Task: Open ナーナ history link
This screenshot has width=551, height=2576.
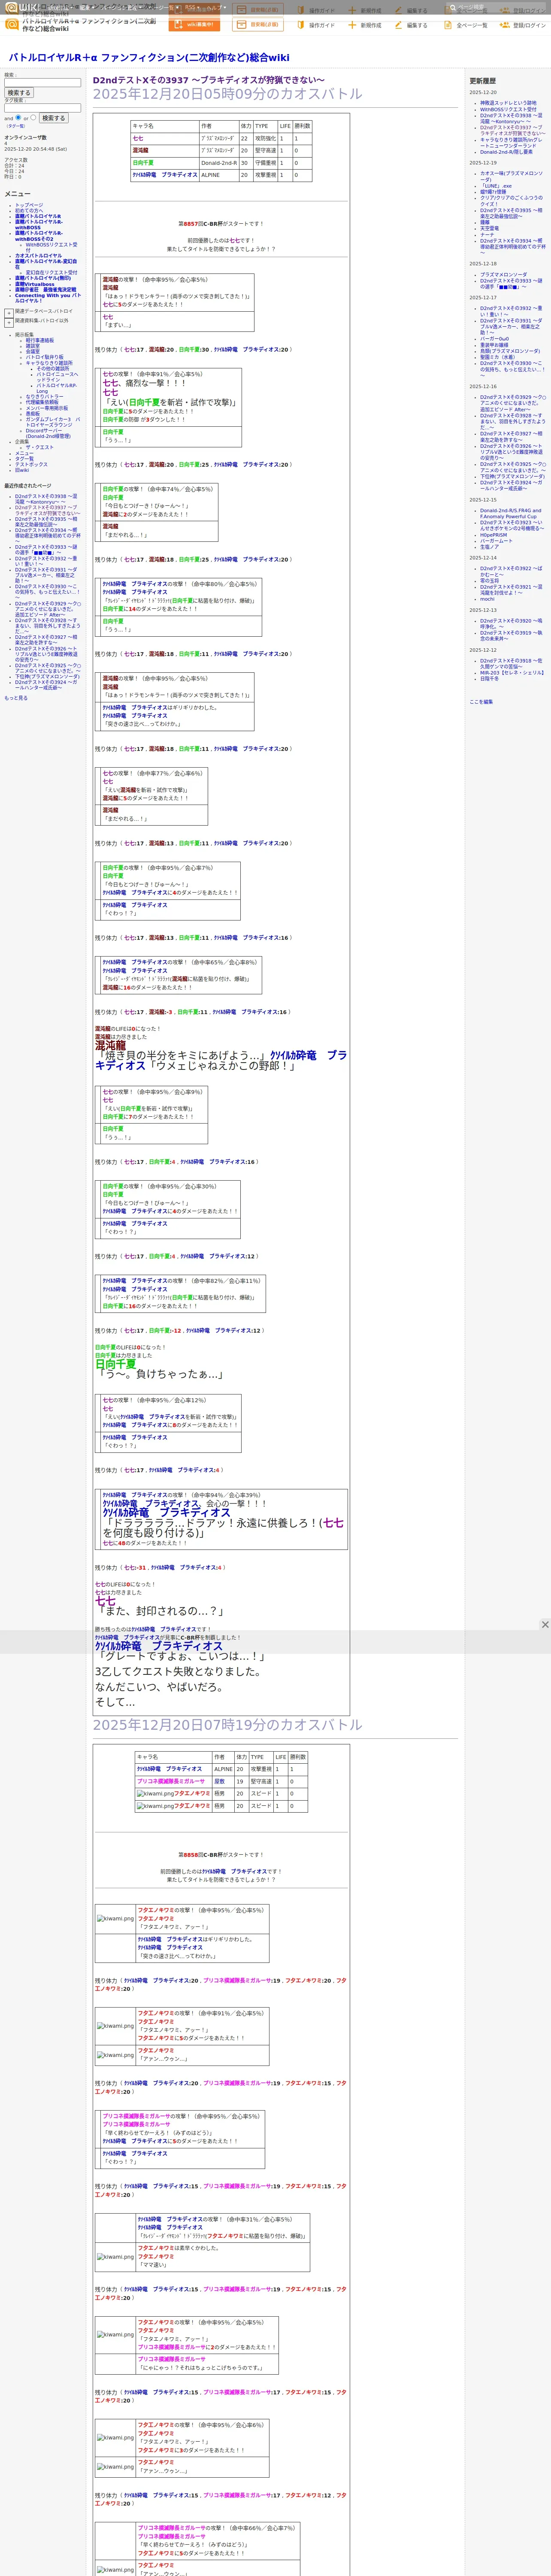Action: click(487, 234)
